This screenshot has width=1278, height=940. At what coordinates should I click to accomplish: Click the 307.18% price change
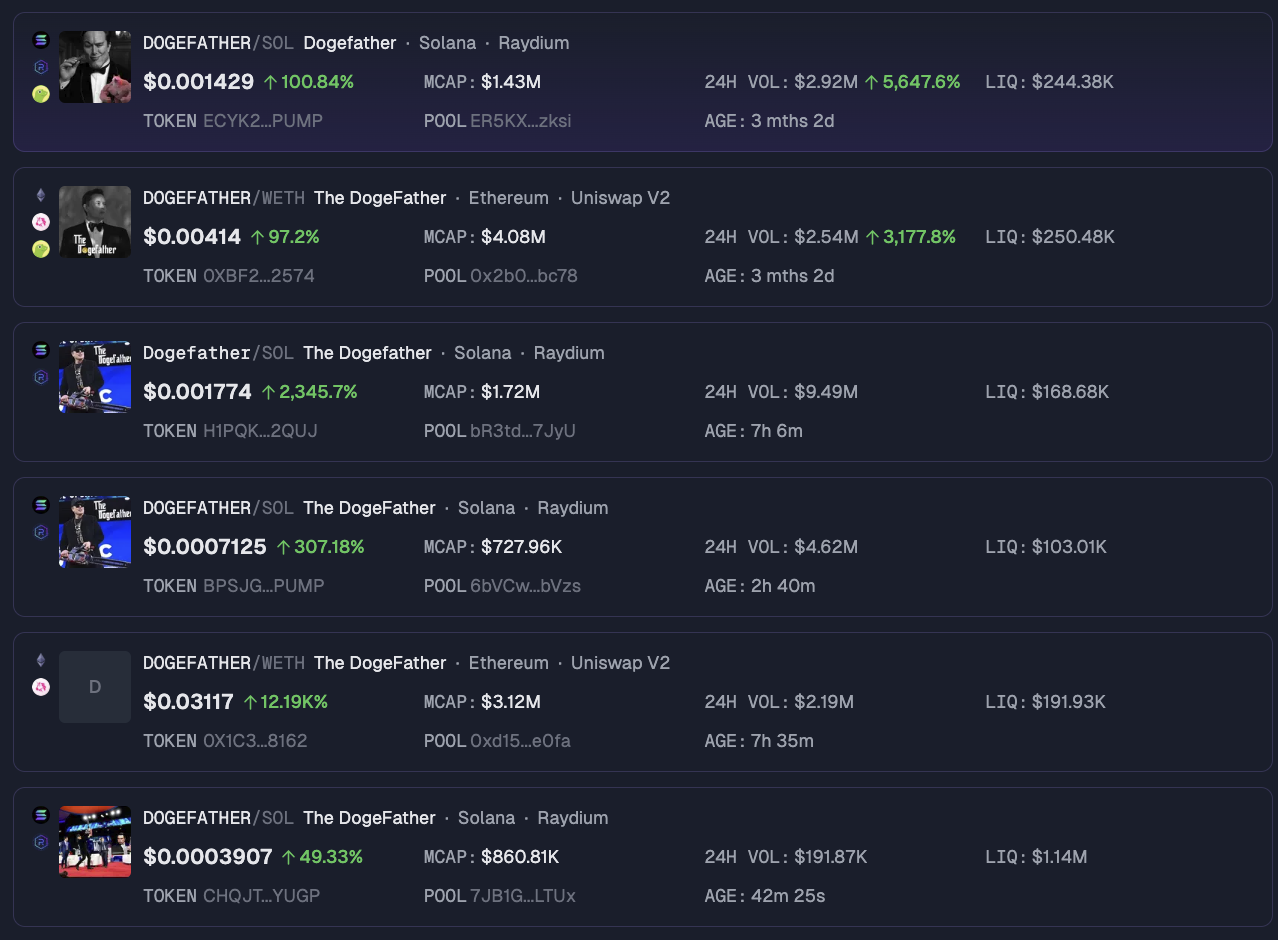321,547
